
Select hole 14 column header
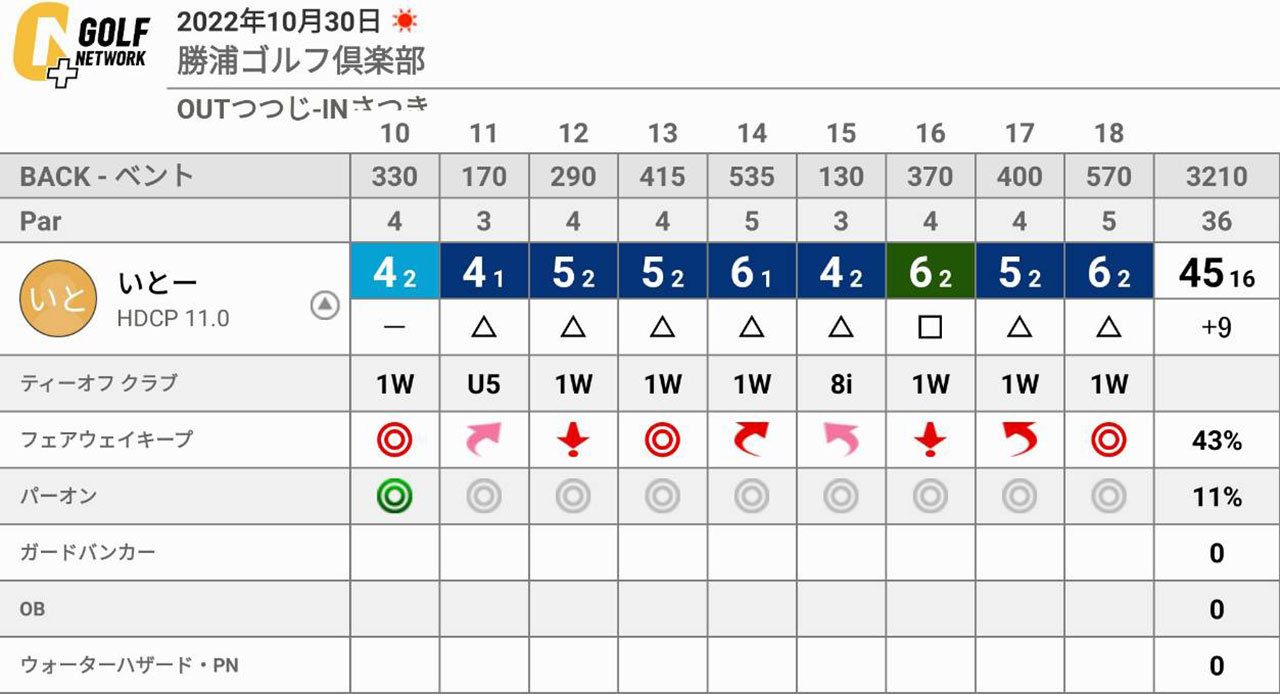click(x=751, y=133)
